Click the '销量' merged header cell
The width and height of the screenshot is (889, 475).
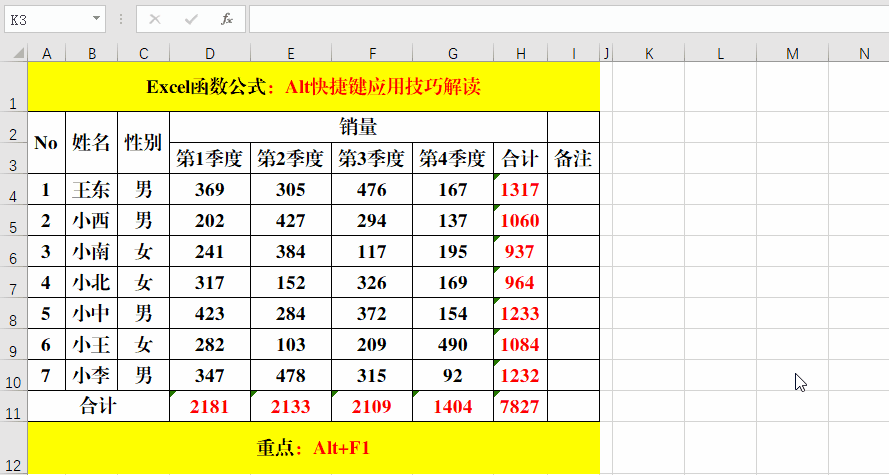[x=358, y=127]
